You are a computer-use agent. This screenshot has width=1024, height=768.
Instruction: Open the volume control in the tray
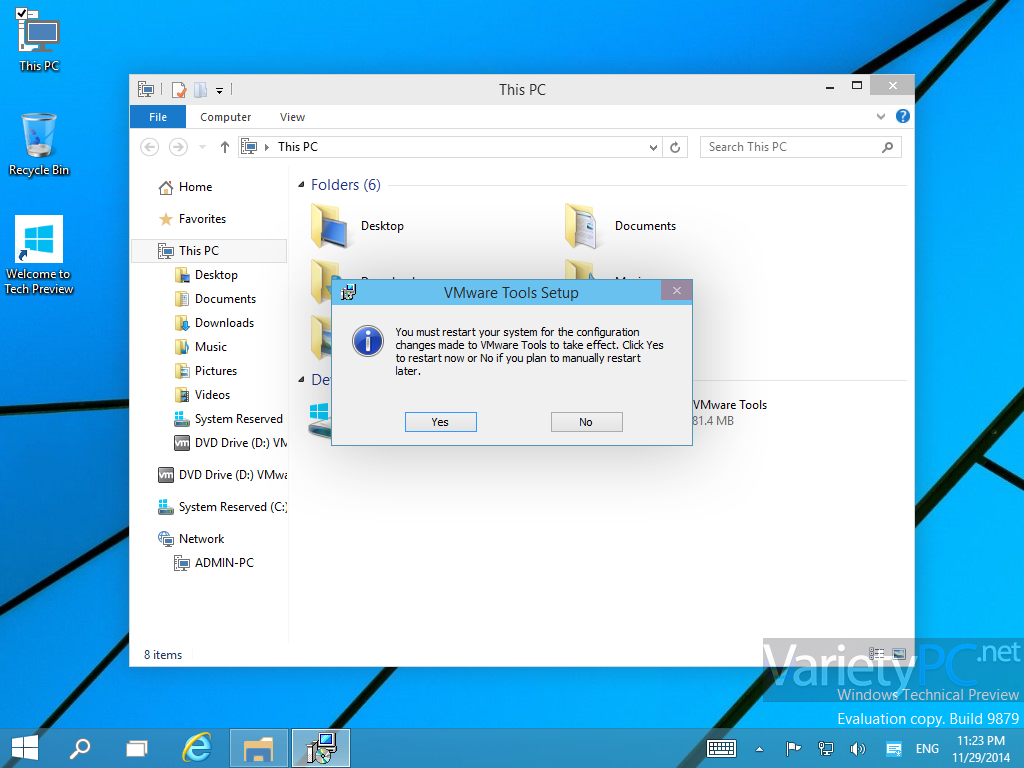coord(857,748)
